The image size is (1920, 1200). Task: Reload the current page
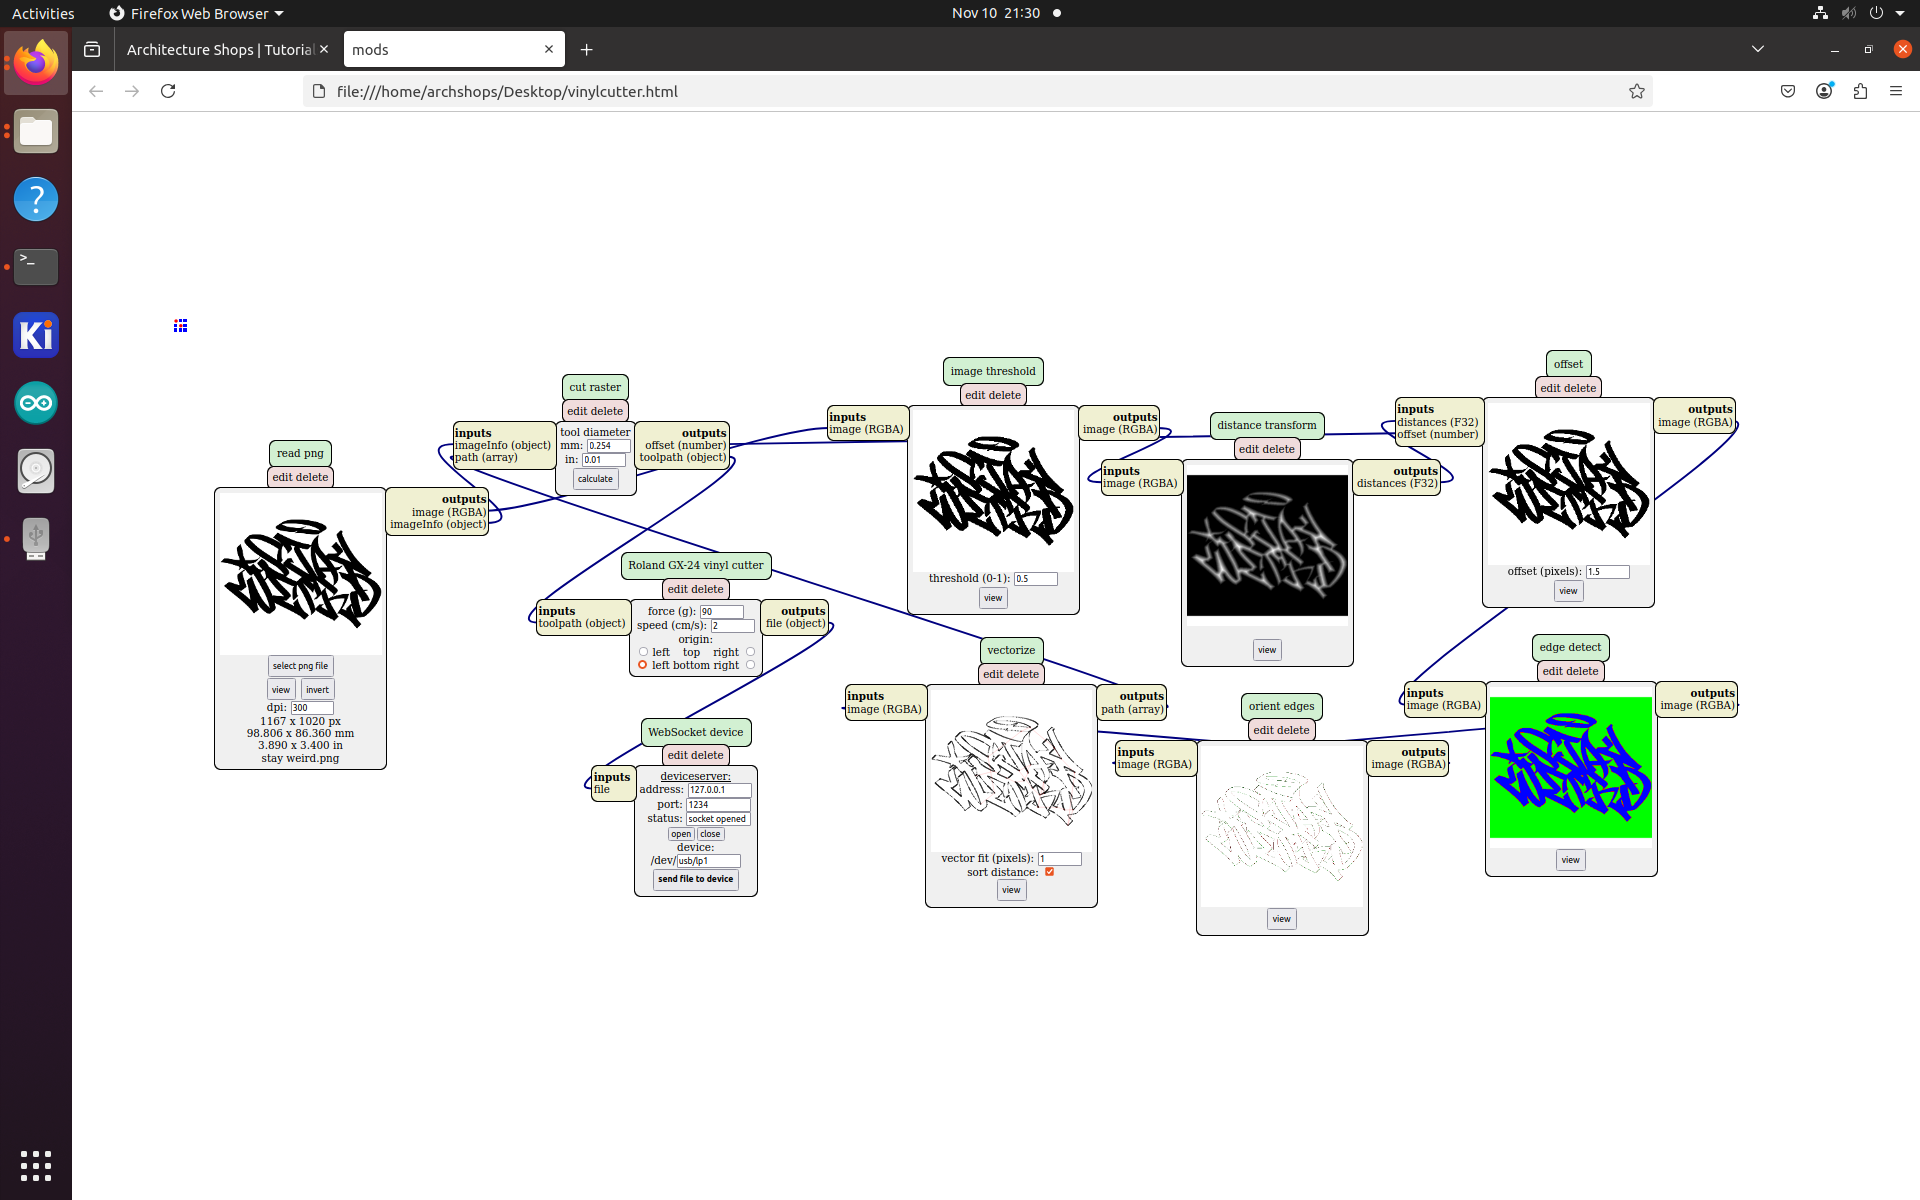(x=168, y=91)
